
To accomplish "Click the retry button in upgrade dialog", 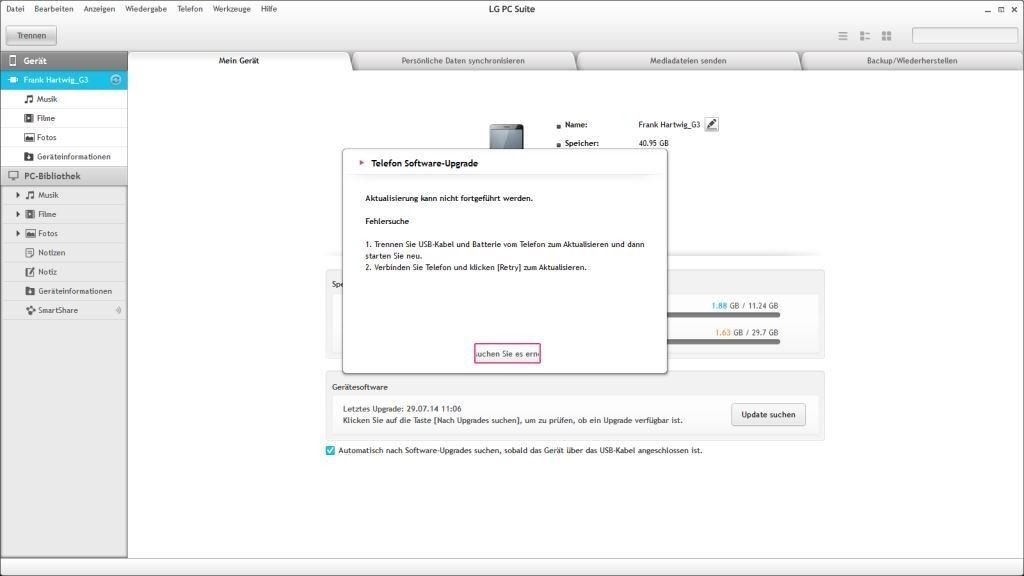I will tap(507, 353).
